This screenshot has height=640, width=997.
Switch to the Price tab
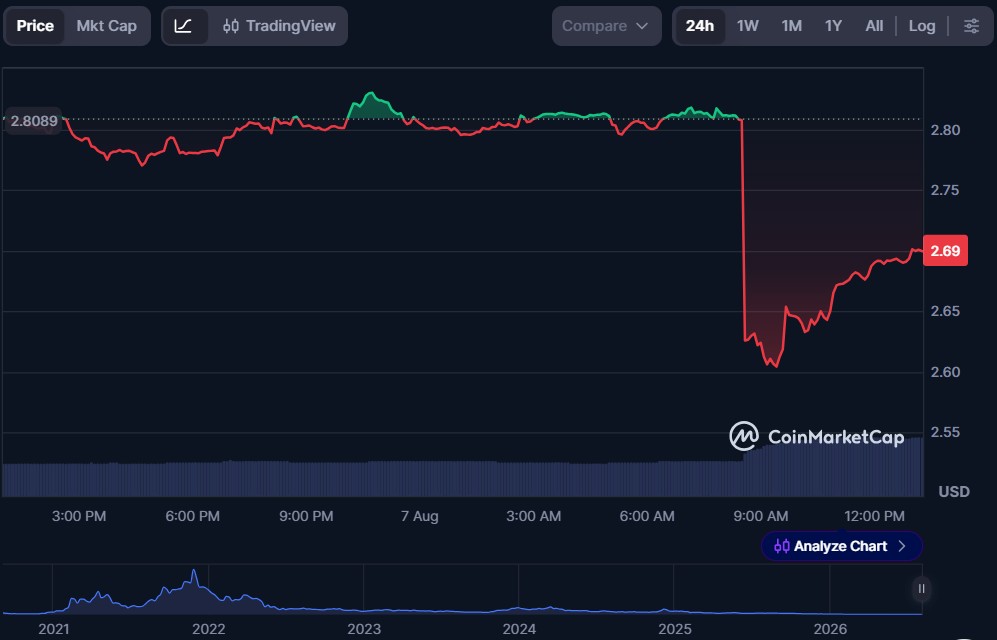coord(35,26)
